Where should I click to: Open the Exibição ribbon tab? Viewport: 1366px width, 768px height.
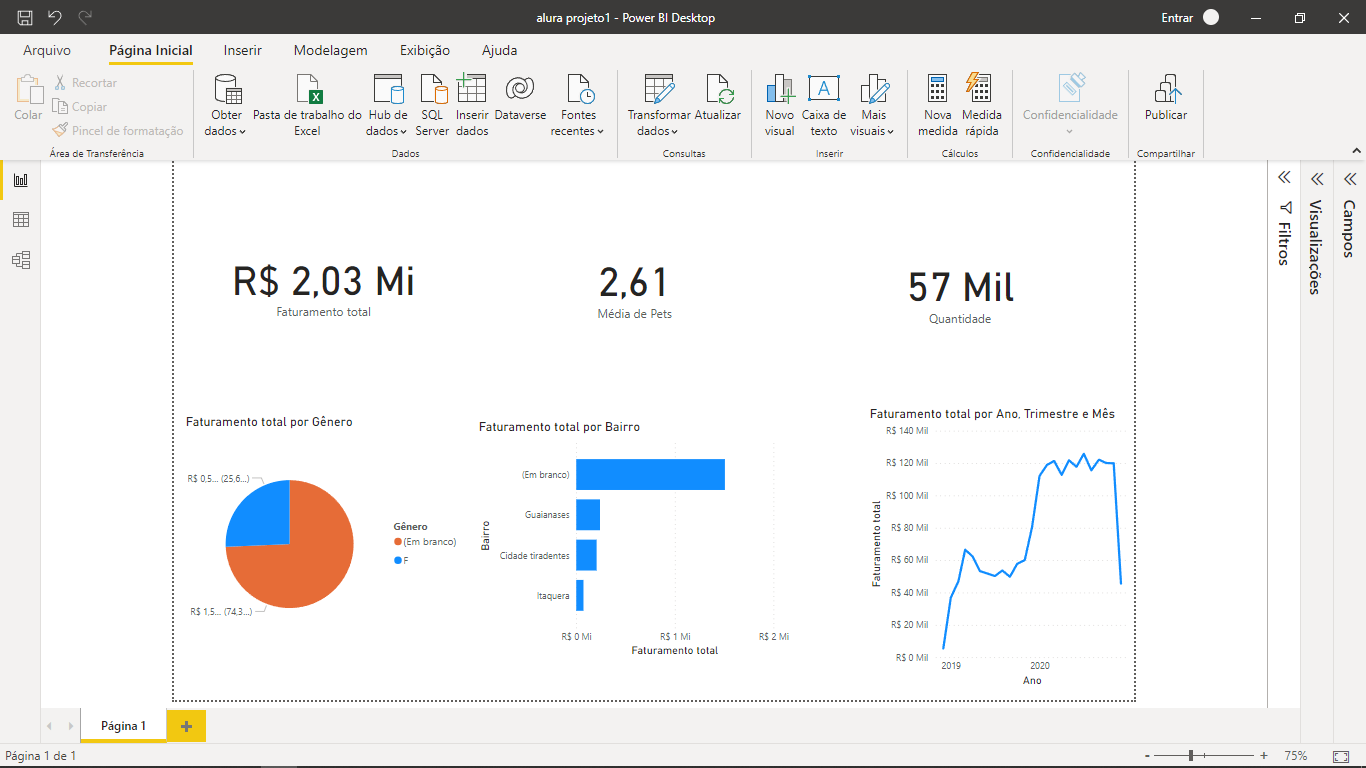[425, 50]
